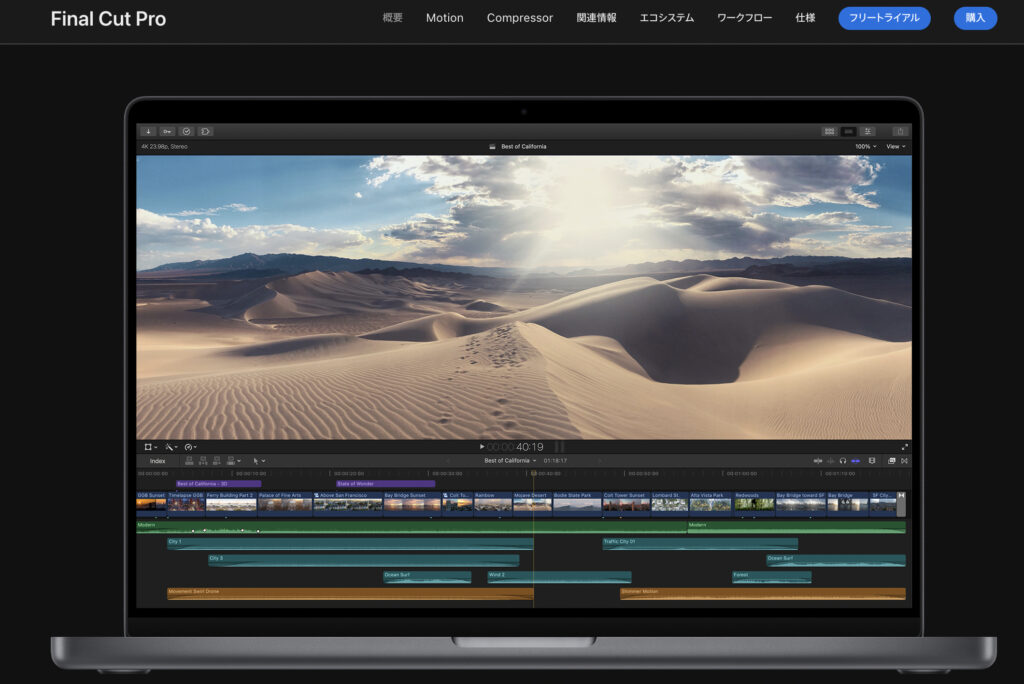
Task: Open the Compressor navigation item
Action: (519, 18)
